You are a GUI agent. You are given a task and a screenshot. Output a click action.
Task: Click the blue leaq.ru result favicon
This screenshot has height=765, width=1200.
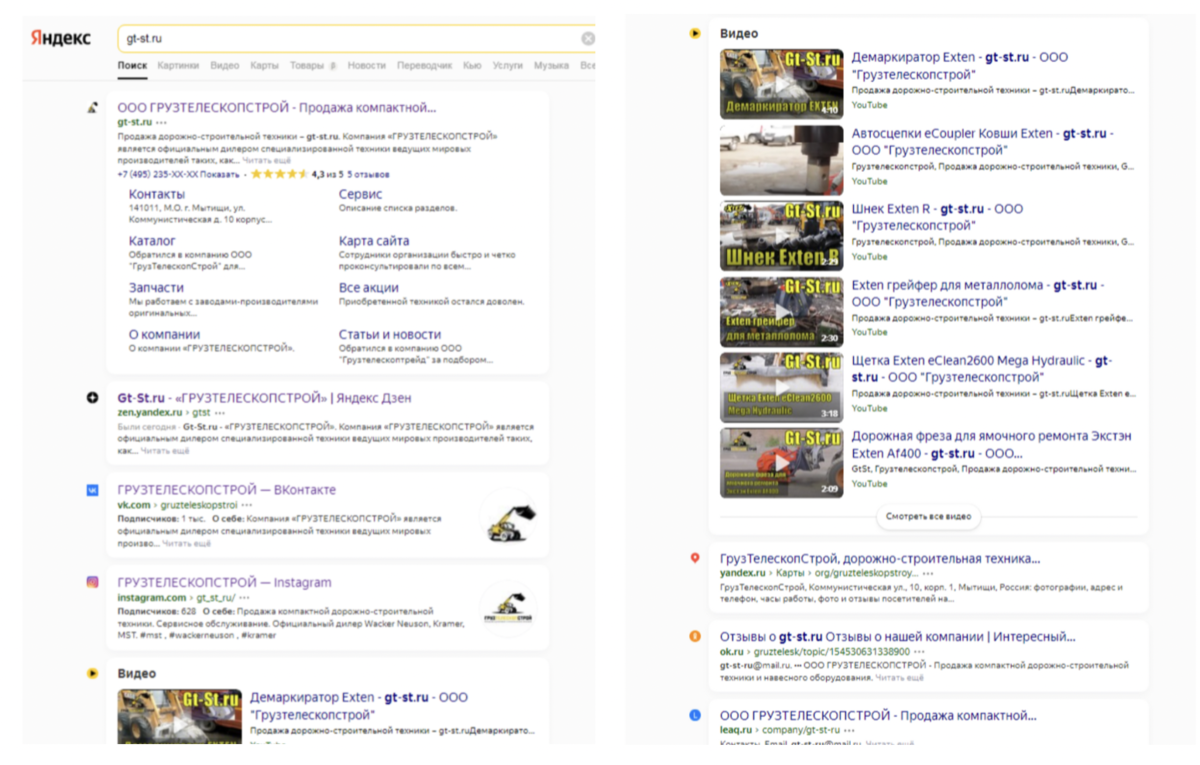[x=695, y=716]
